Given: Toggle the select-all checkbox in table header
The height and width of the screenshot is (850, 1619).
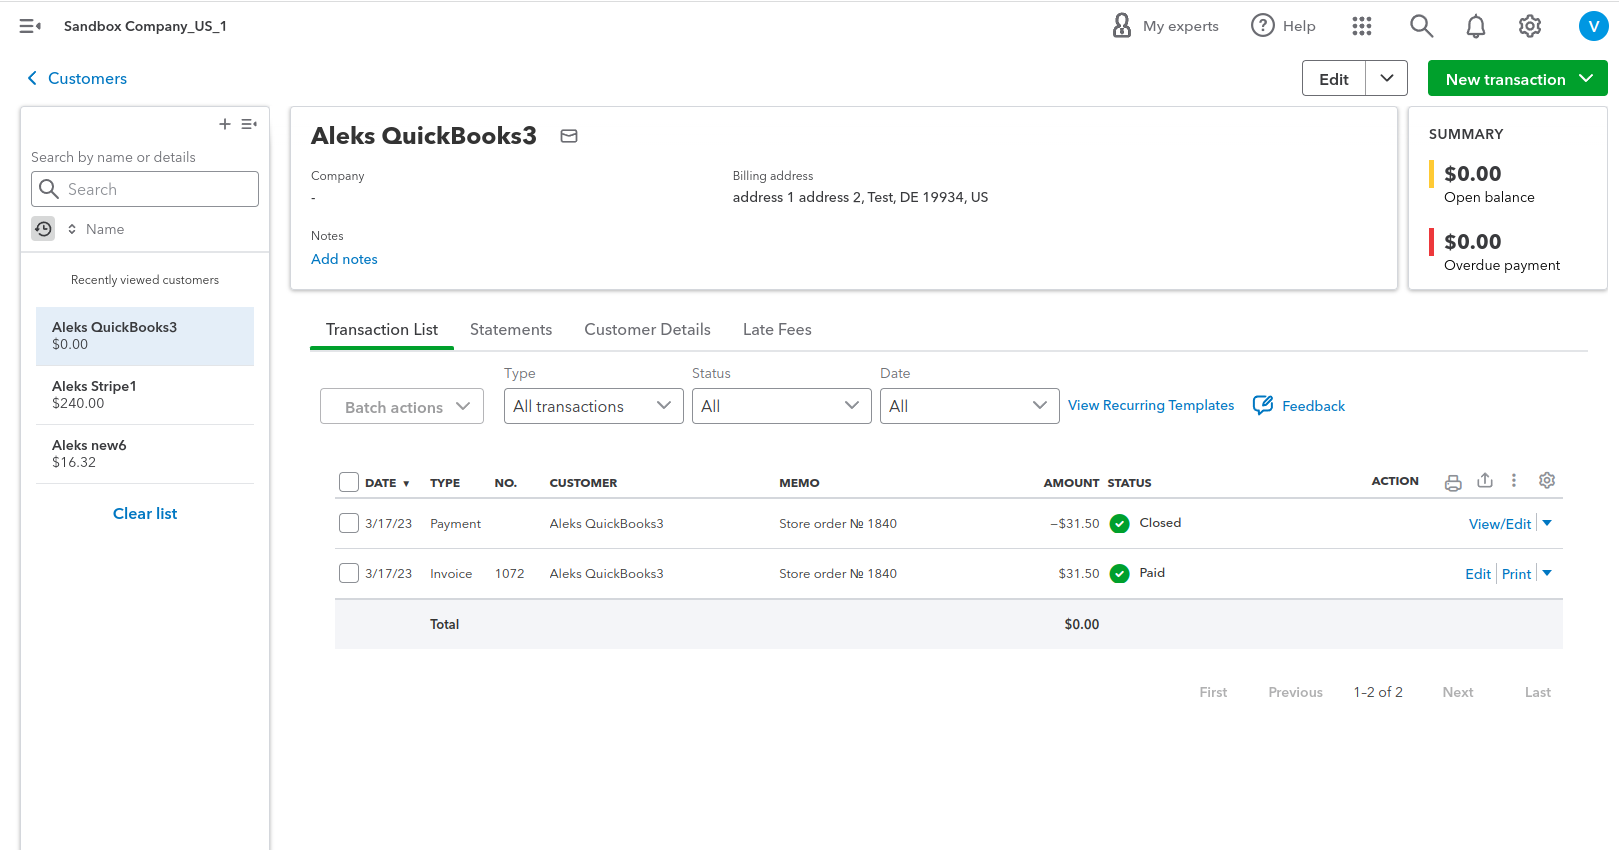Looking at the screenshot, I should click(349, 482).
